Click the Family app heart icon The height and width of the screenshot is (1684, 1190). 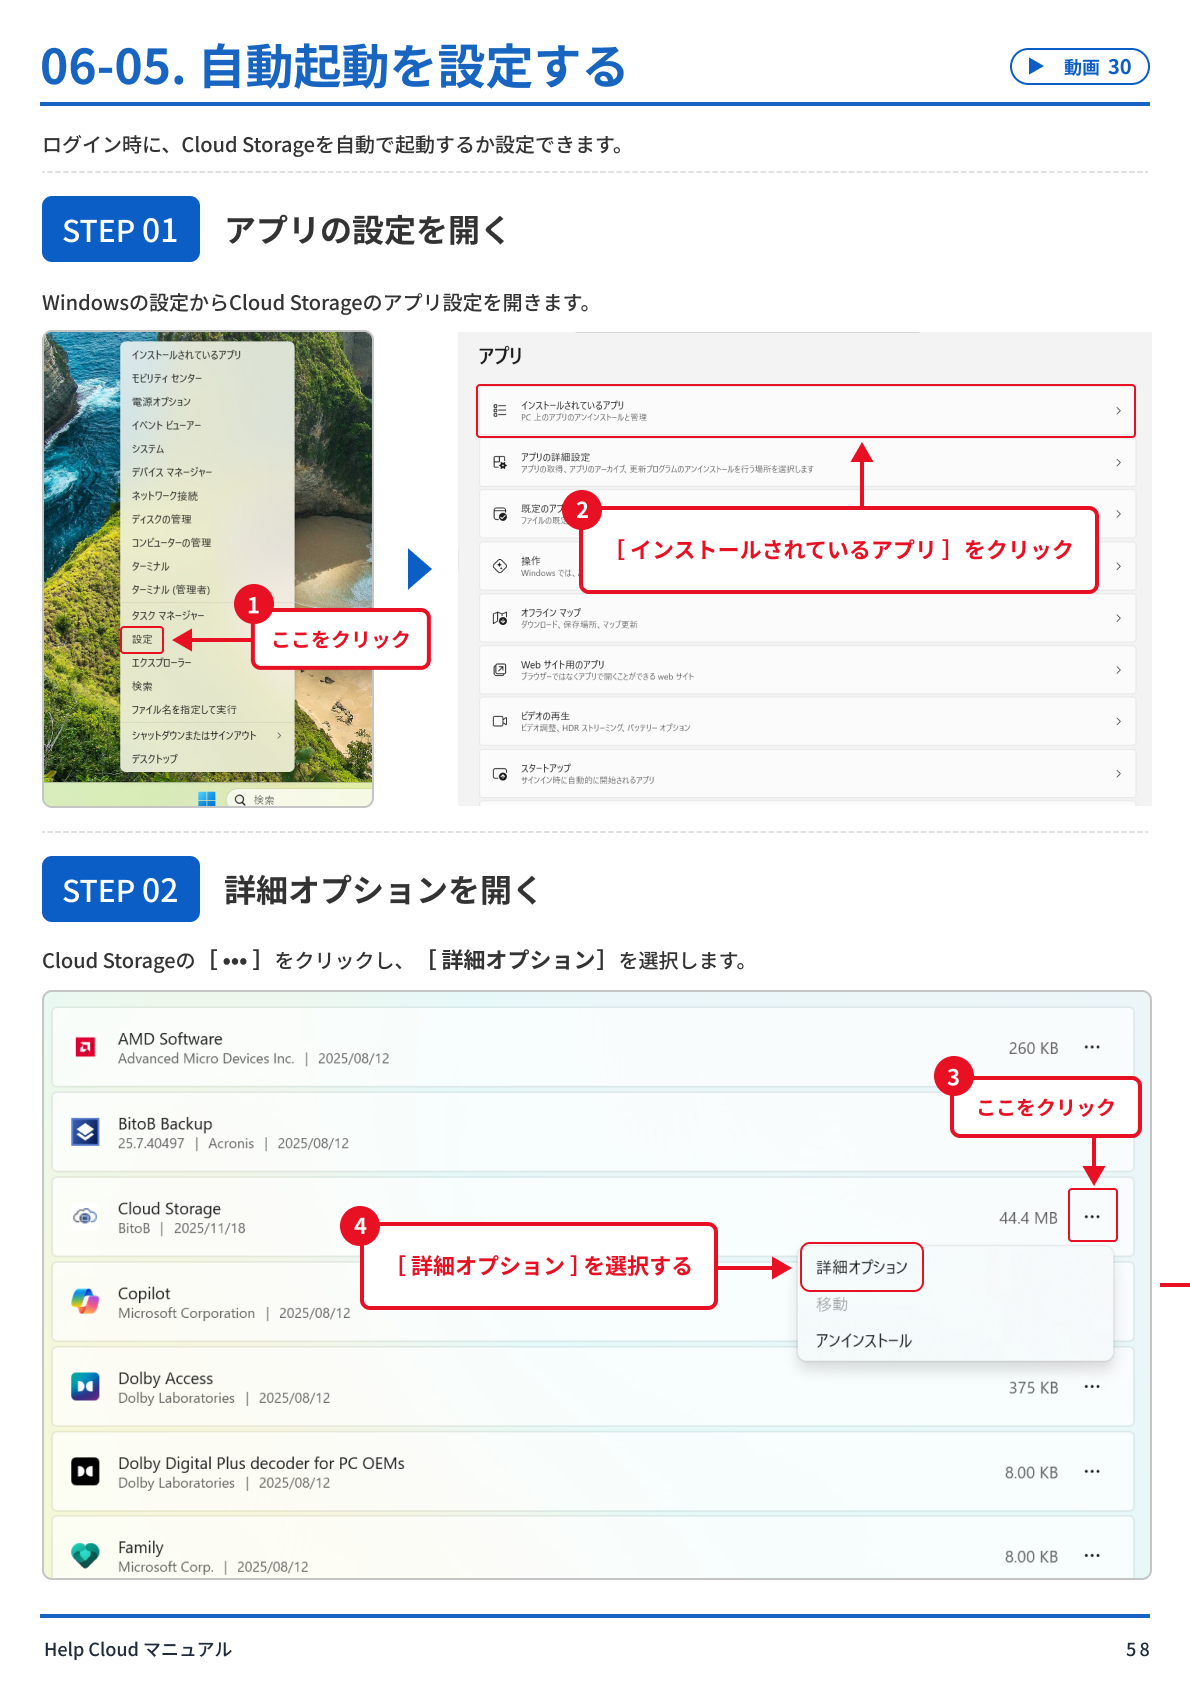86,1555
